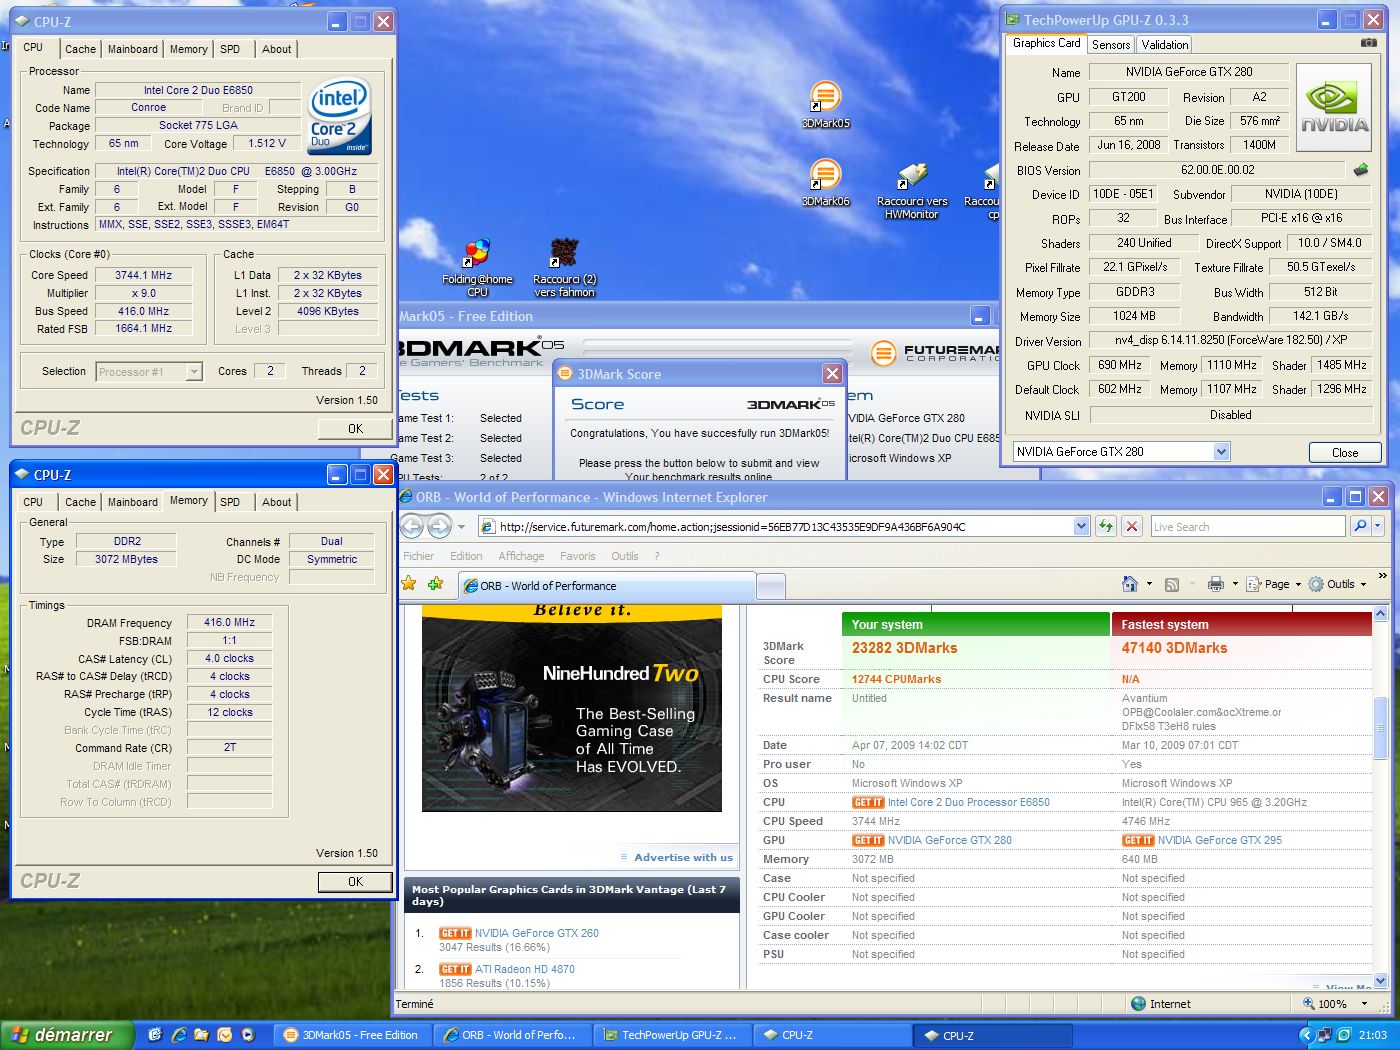Click the Live Search input box

pos(1248,526)
